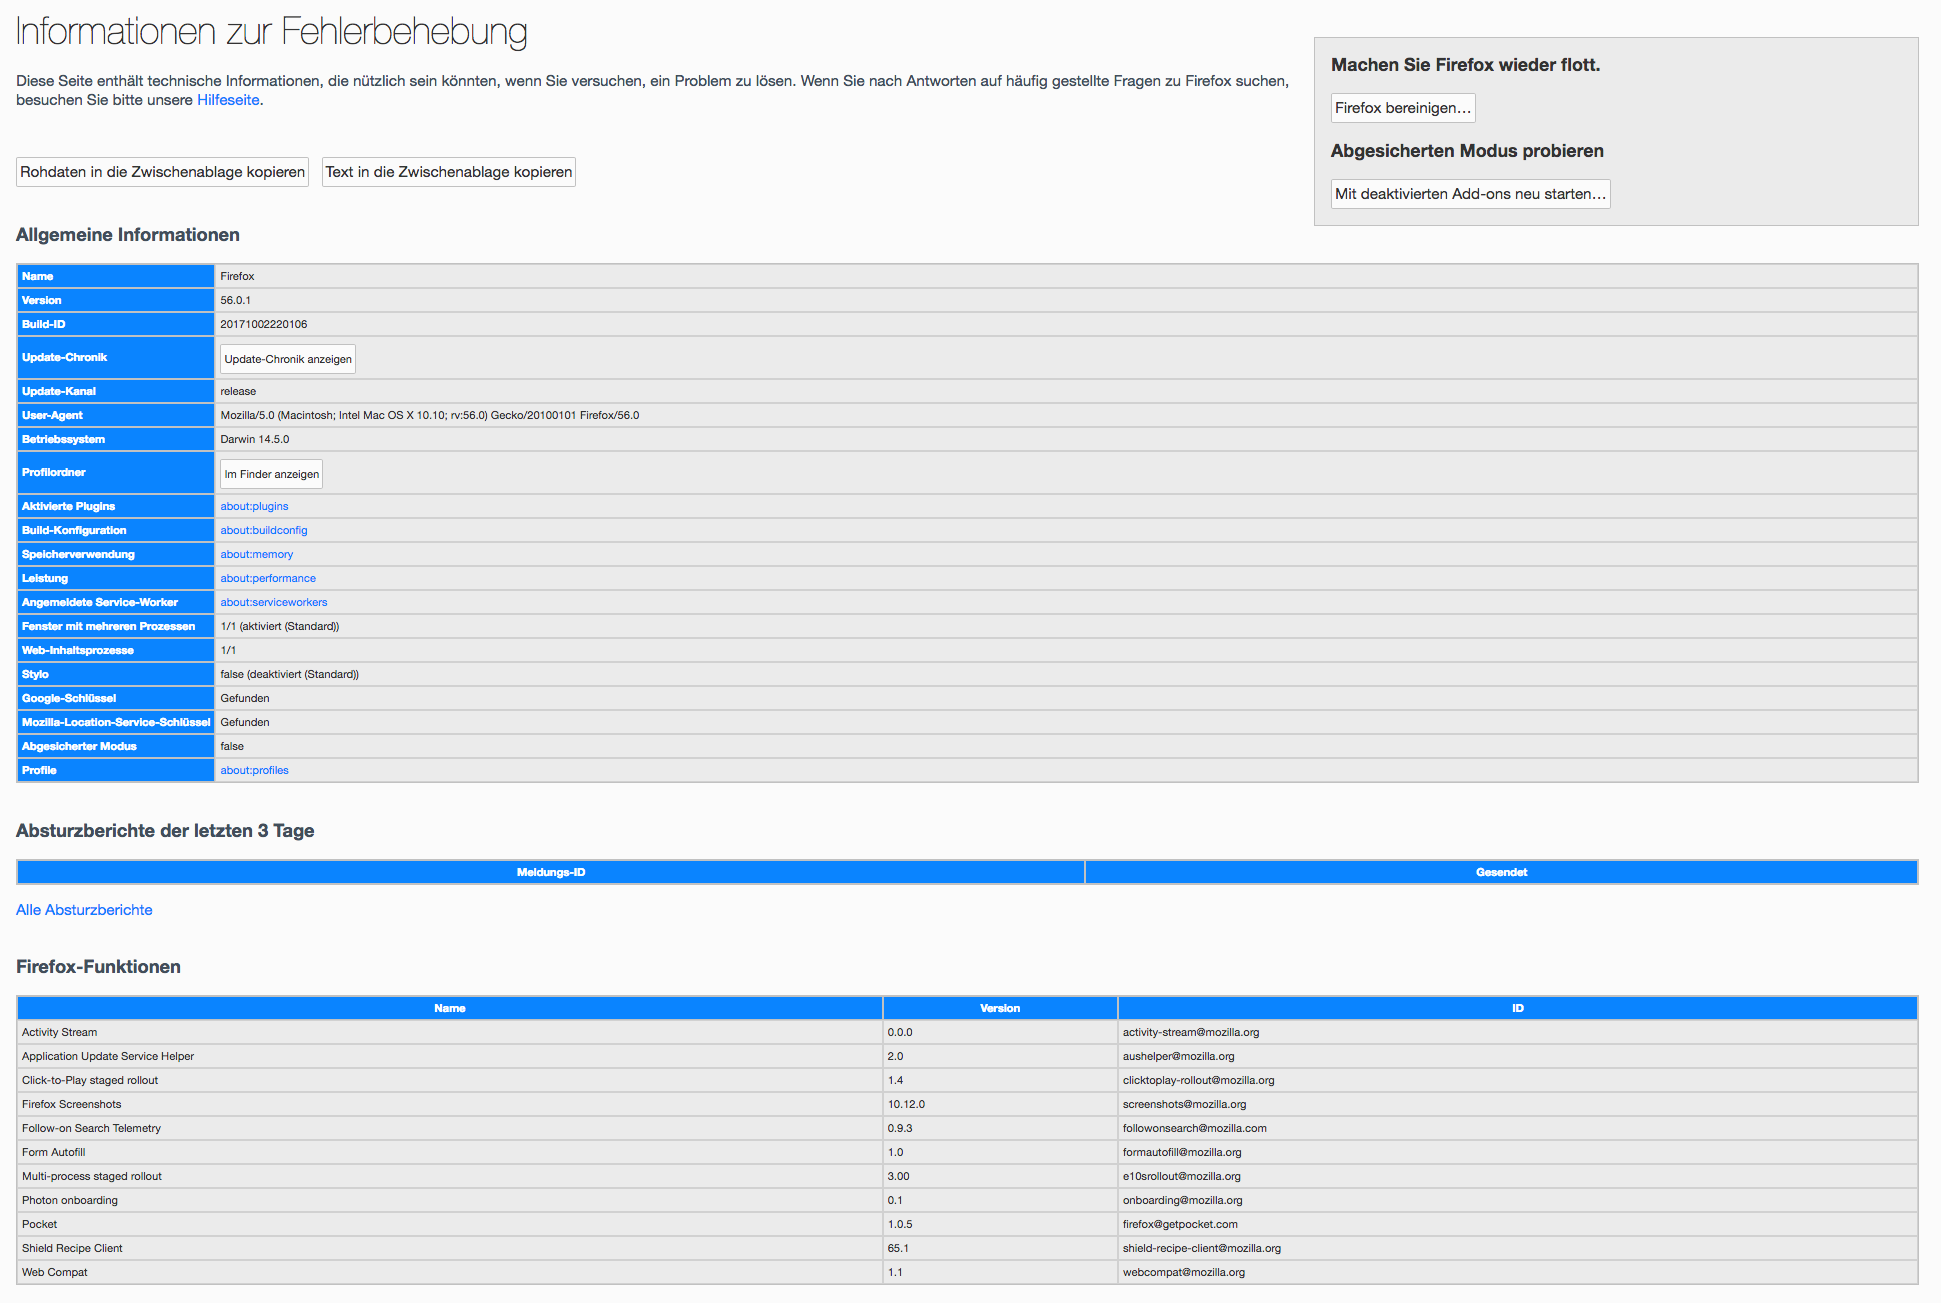Click the Meldungs-ID column header

(x=551, y=872)
